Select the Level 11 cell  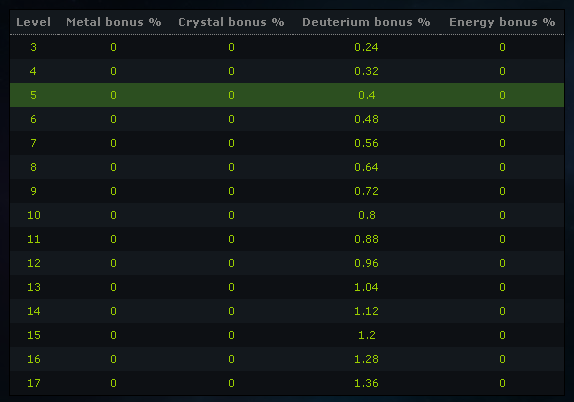coord(34,239)
